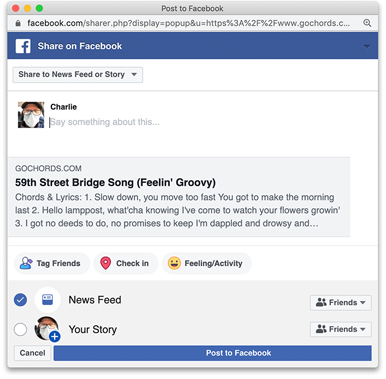The width and height of the screenshot is (386, 379).
Task: Click the Your Story avatar with plus badge
Action: coord(47,329)
